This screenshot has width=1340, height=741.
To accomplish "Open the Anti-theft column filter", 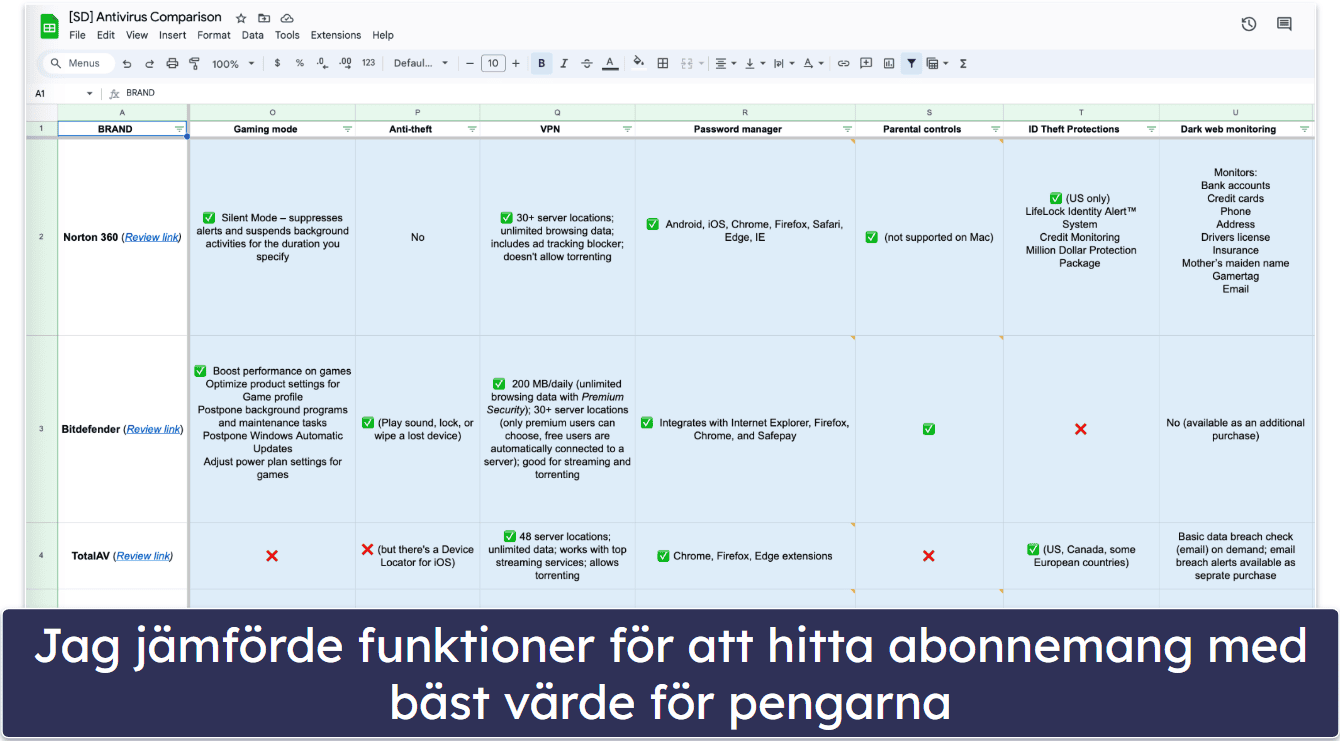I will point(472,129).
